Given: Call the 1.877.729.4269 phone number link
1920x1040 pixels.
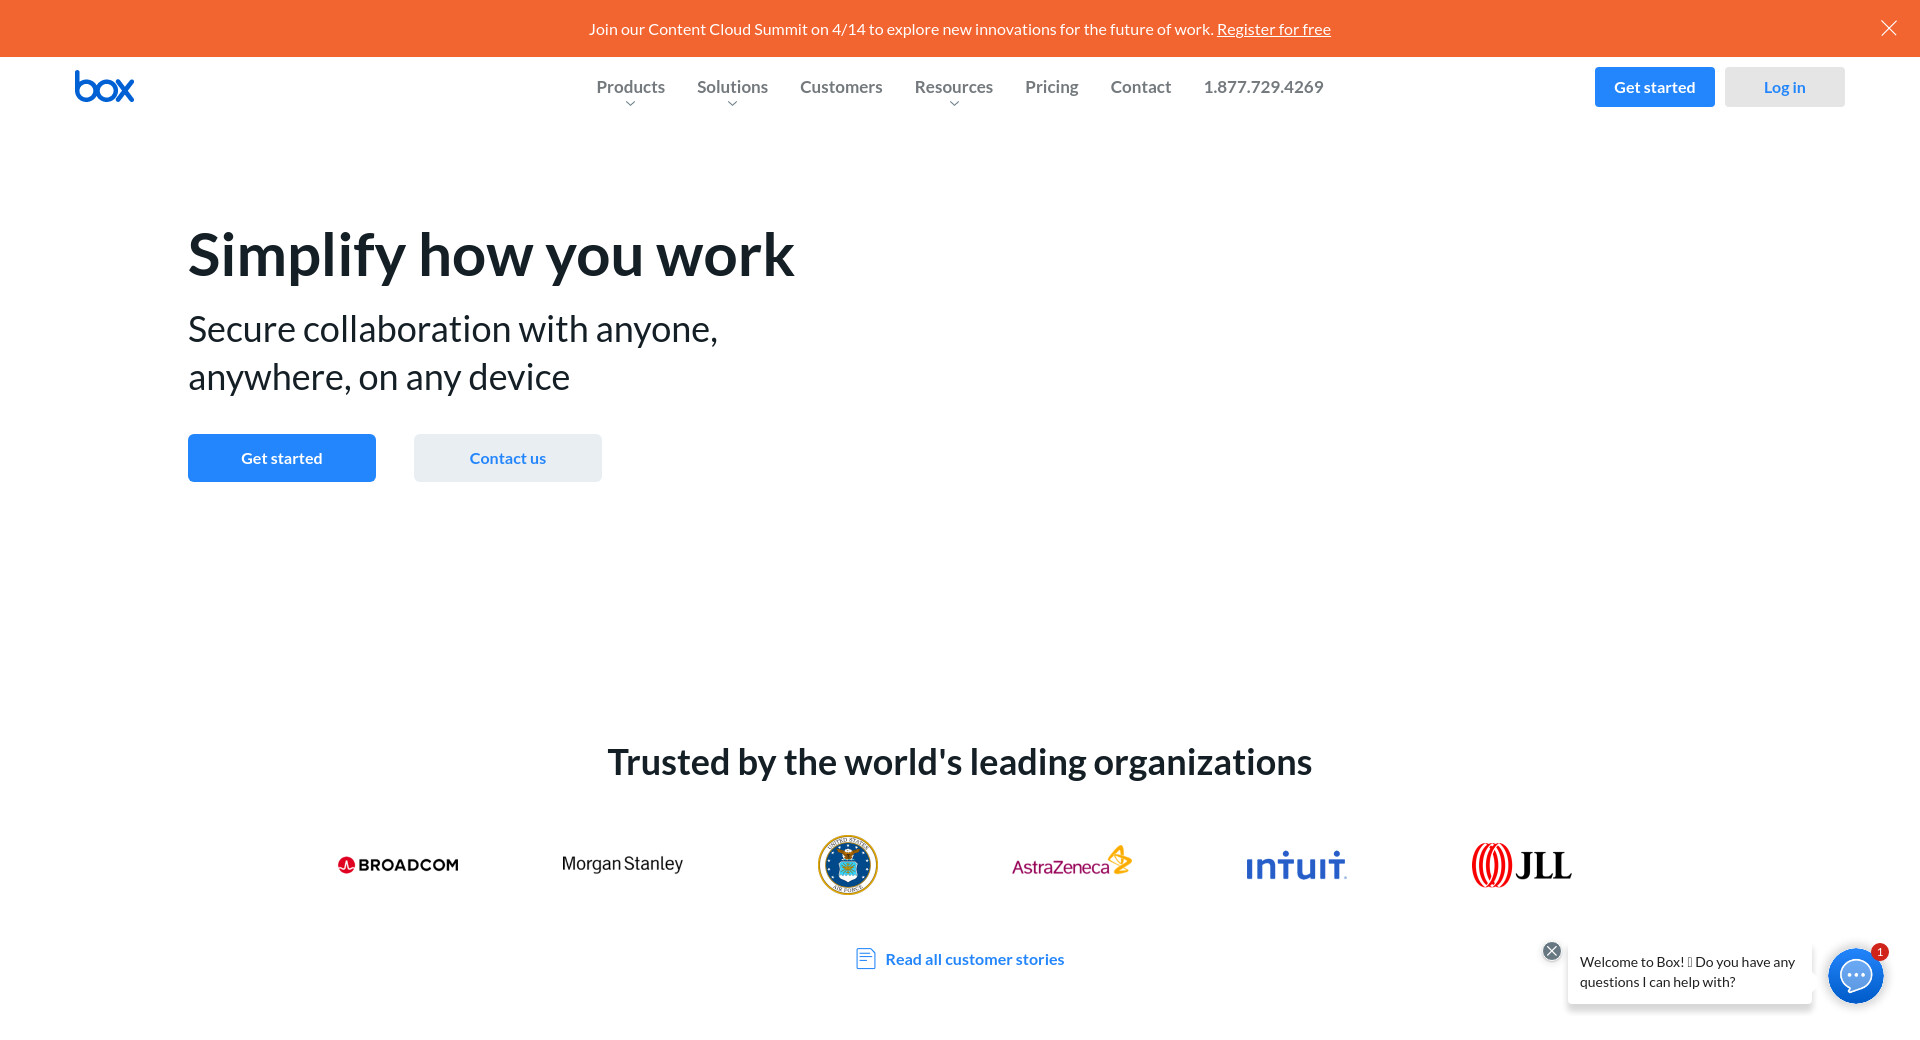Looking at the screenshot, I should coord(1263,87).
